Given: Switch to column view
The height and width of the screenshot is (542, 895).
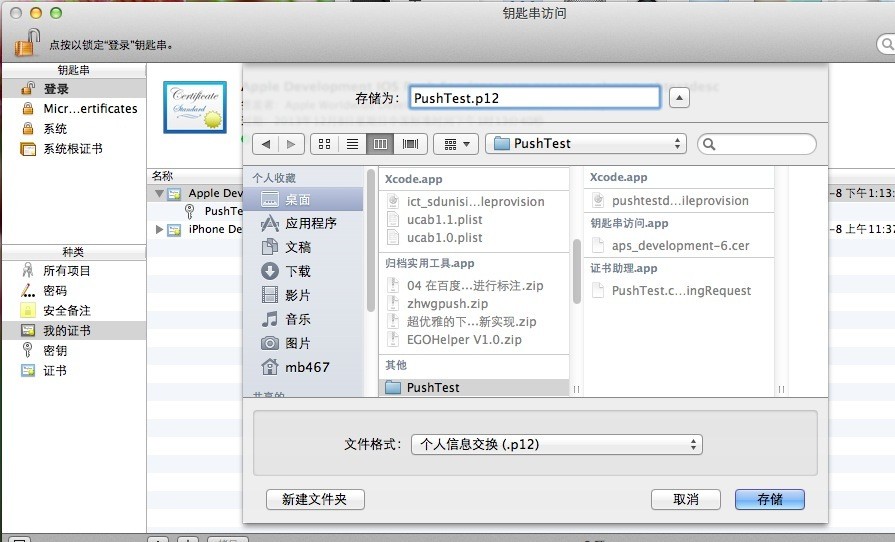Looking at the screenshot, I should (380, 144).
